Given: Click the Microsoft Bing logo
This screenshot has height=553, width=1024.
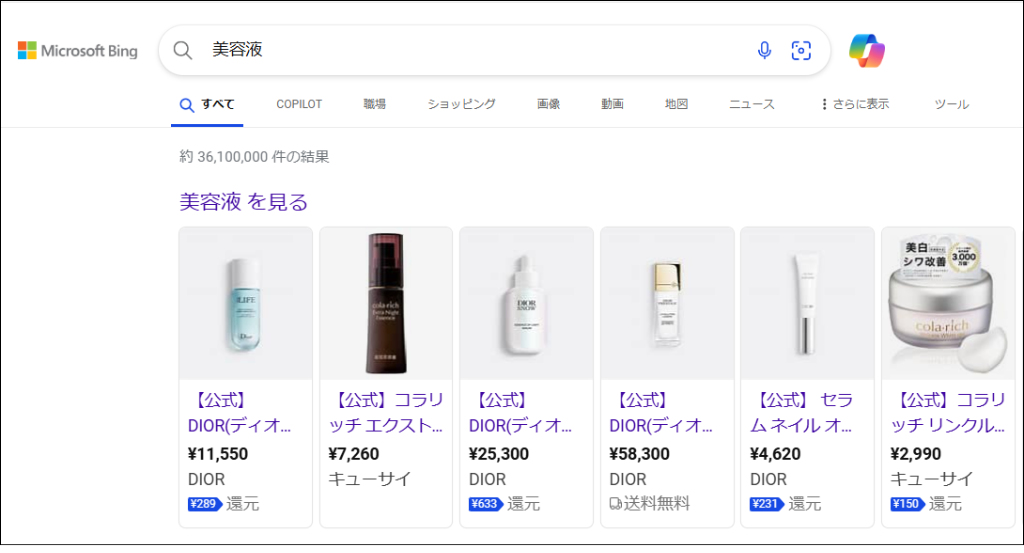Looking at the screenshot, I should point(78,50).
